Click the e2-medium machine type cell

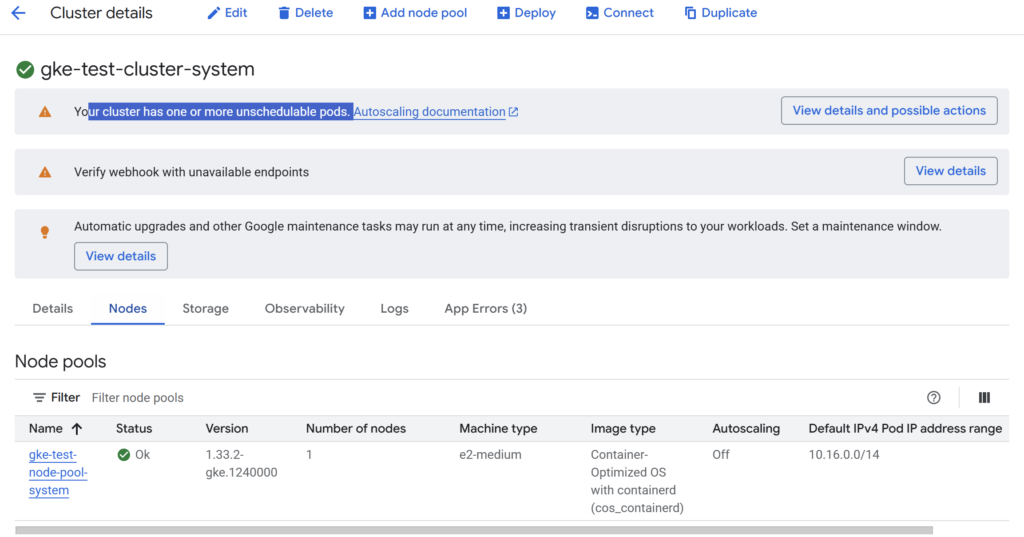point(490,455)
